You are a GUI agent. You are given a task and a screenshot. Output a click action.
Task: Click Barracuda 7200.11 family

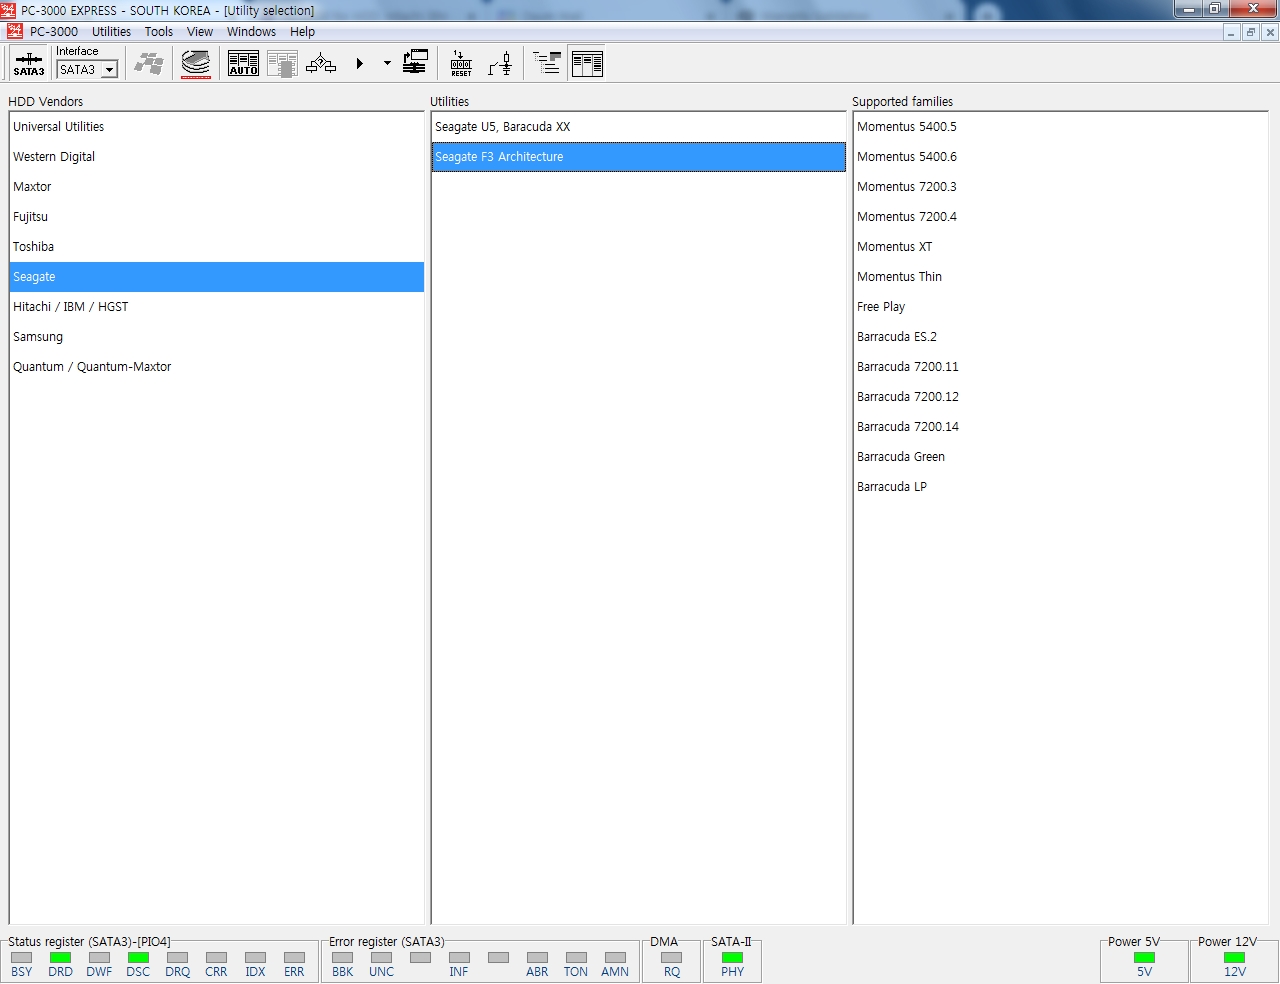pyautogui.click(x=1061, y=367)
